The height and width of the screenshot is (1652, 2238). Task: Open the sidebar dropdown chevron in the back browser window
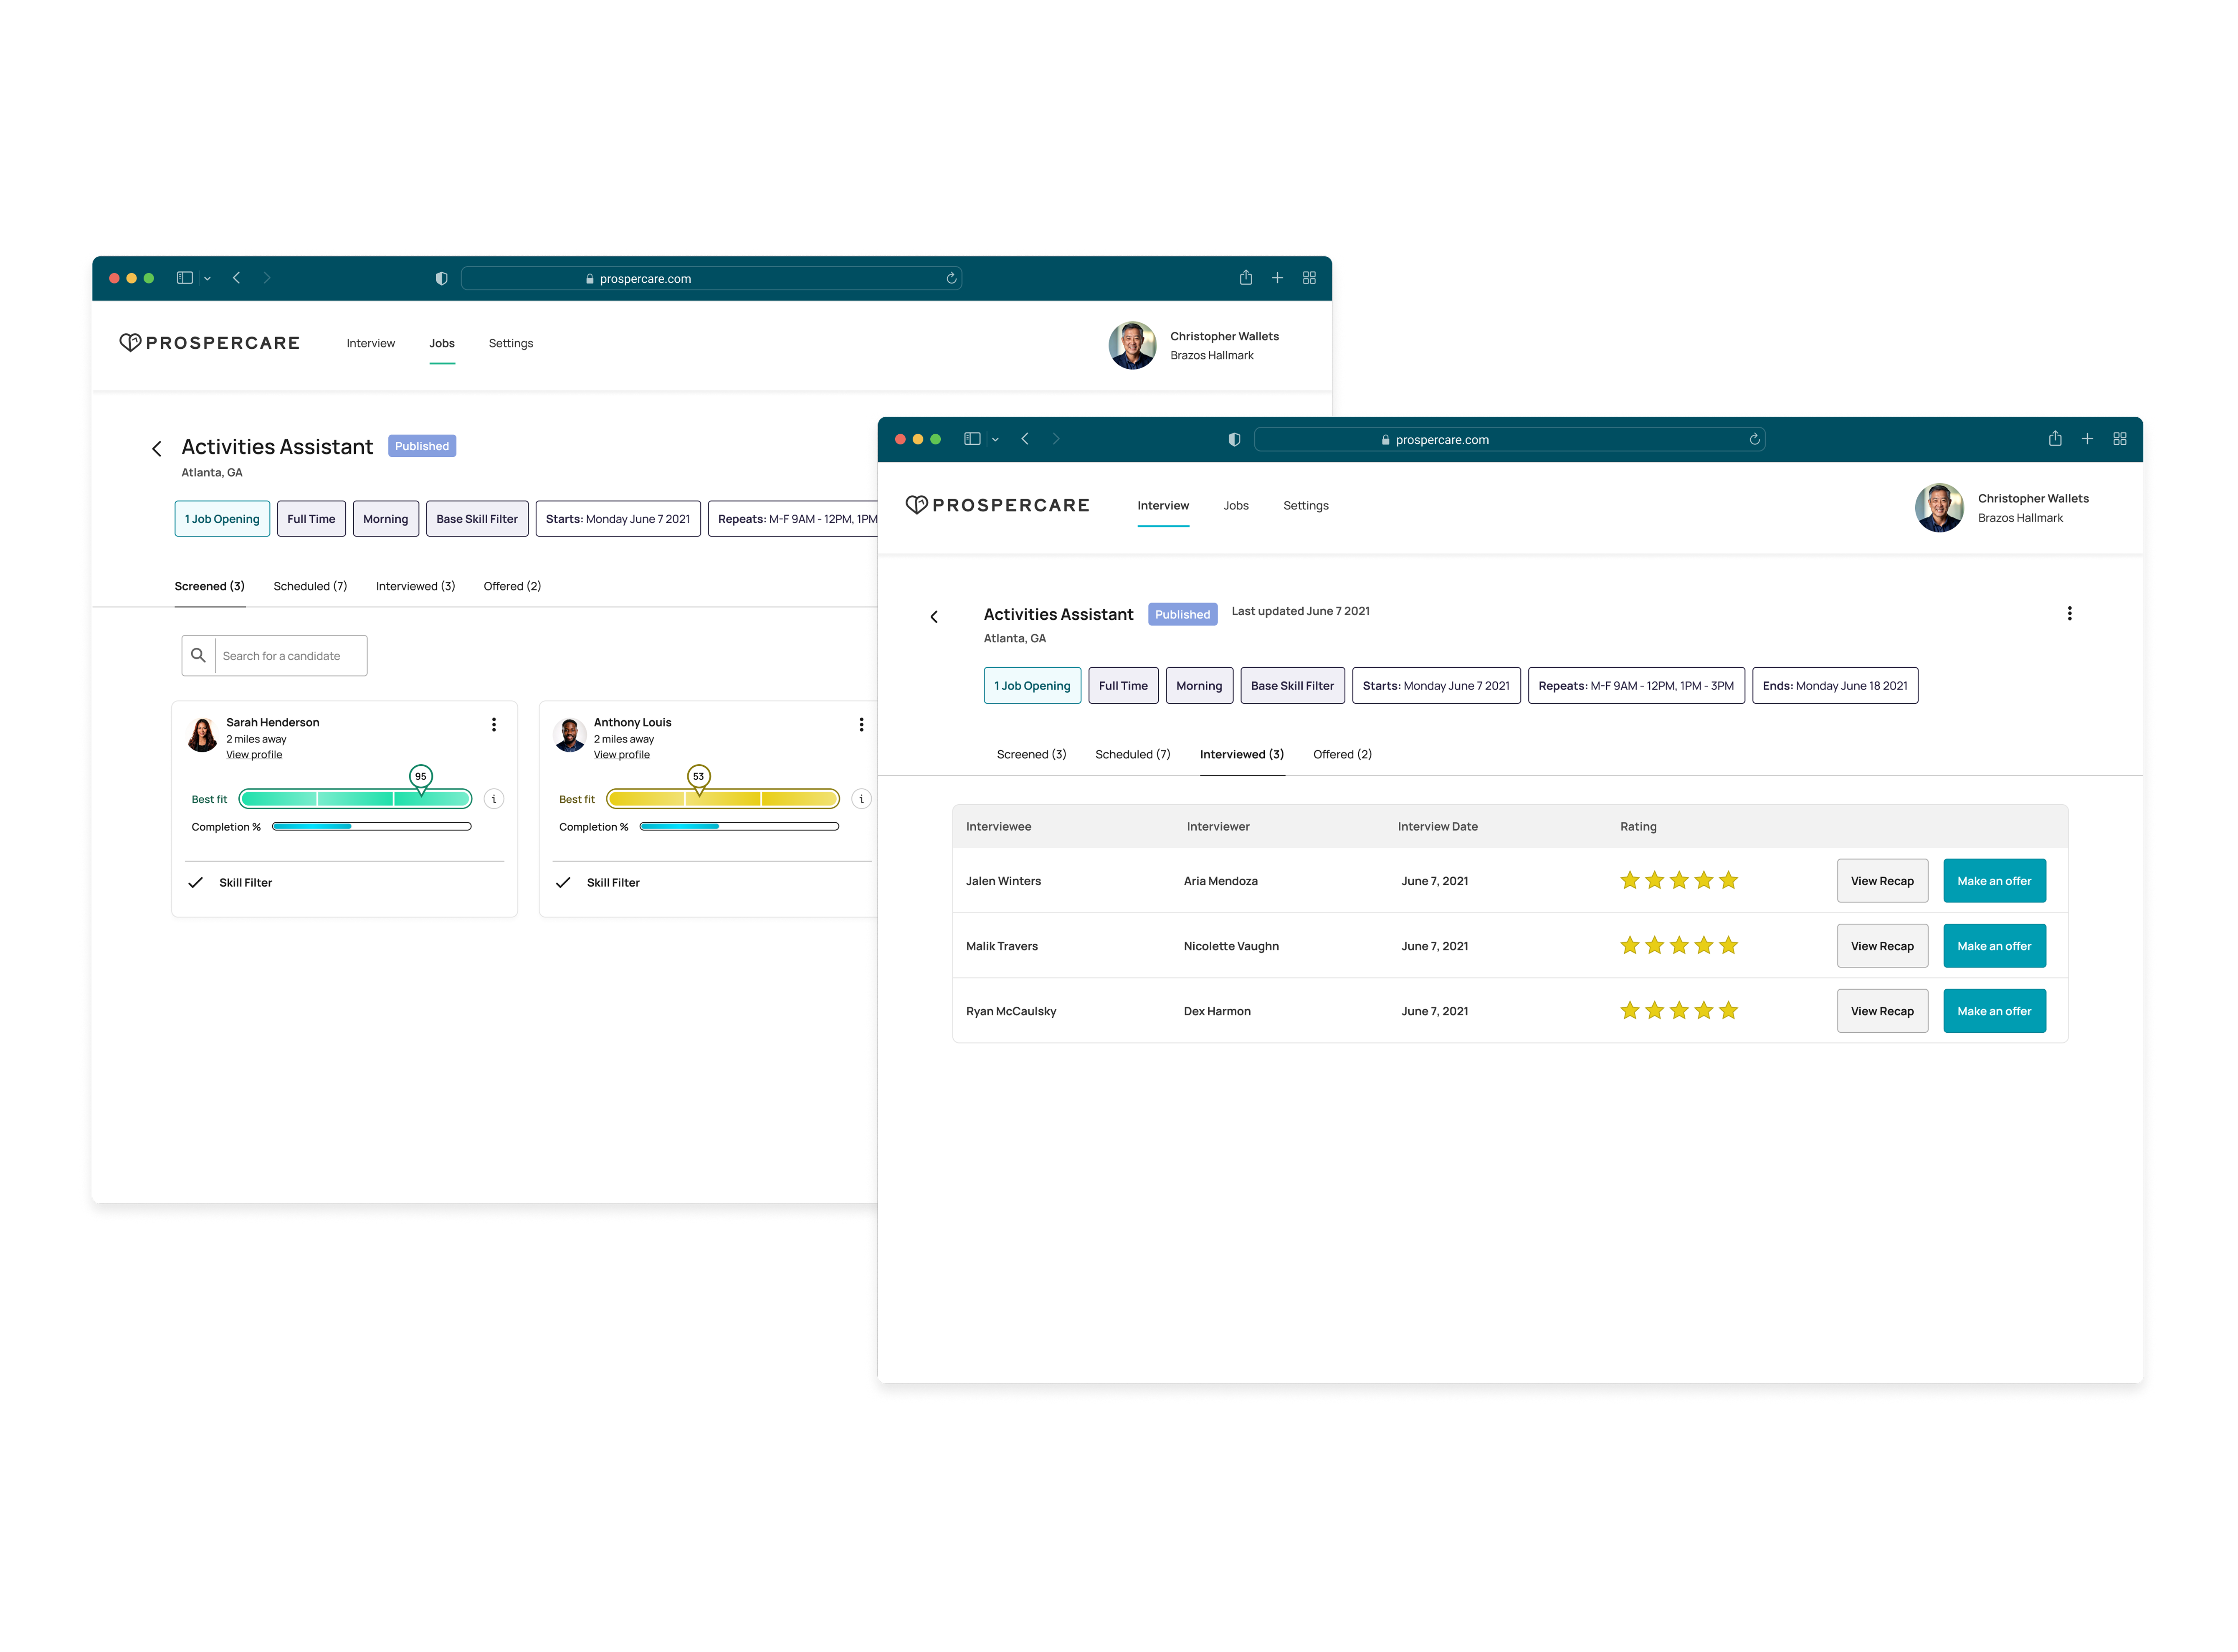click(207, 279)
